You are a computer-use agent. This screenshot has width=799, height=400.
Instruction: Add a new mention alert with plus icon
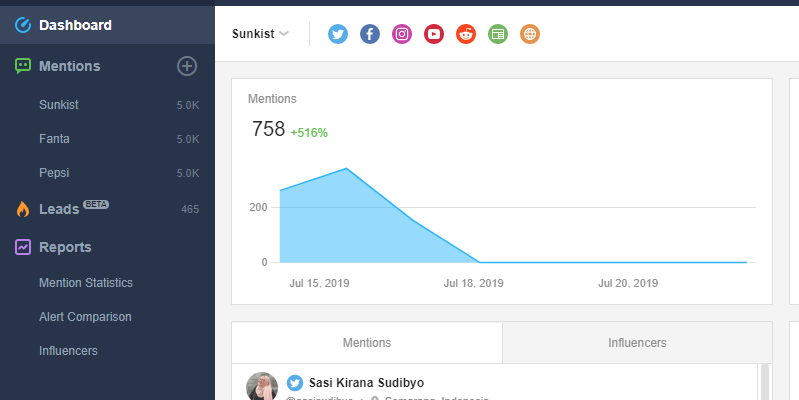point(187,66)
